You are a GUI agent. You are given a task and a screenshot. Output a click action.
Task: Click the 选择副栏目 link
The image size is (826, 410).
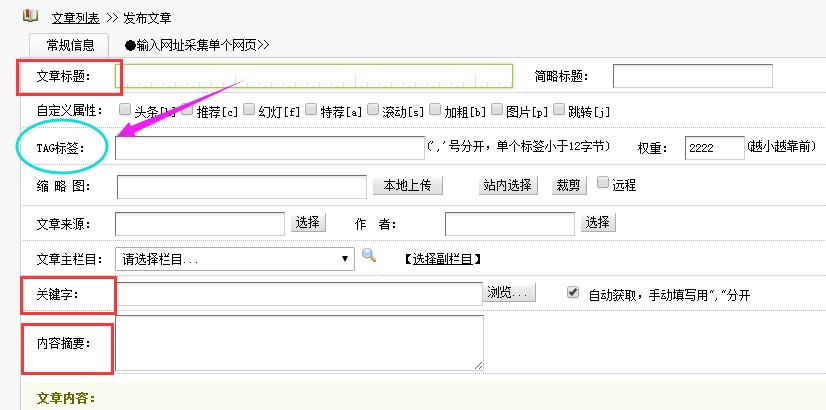(x=444, y=259)
